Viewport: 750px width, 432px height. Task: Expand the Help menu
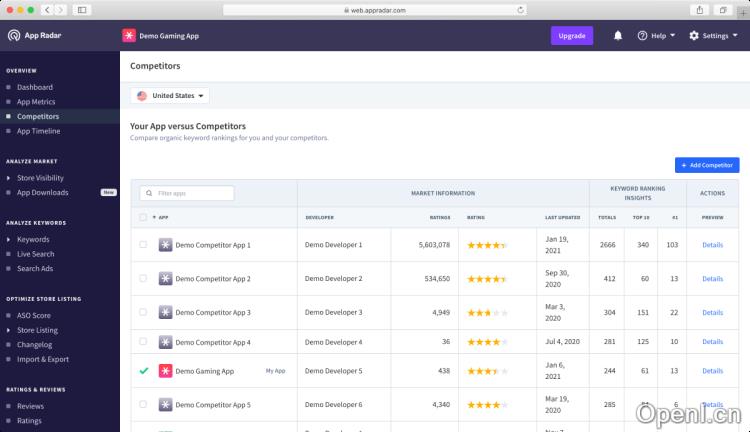[x=657, y=35]
